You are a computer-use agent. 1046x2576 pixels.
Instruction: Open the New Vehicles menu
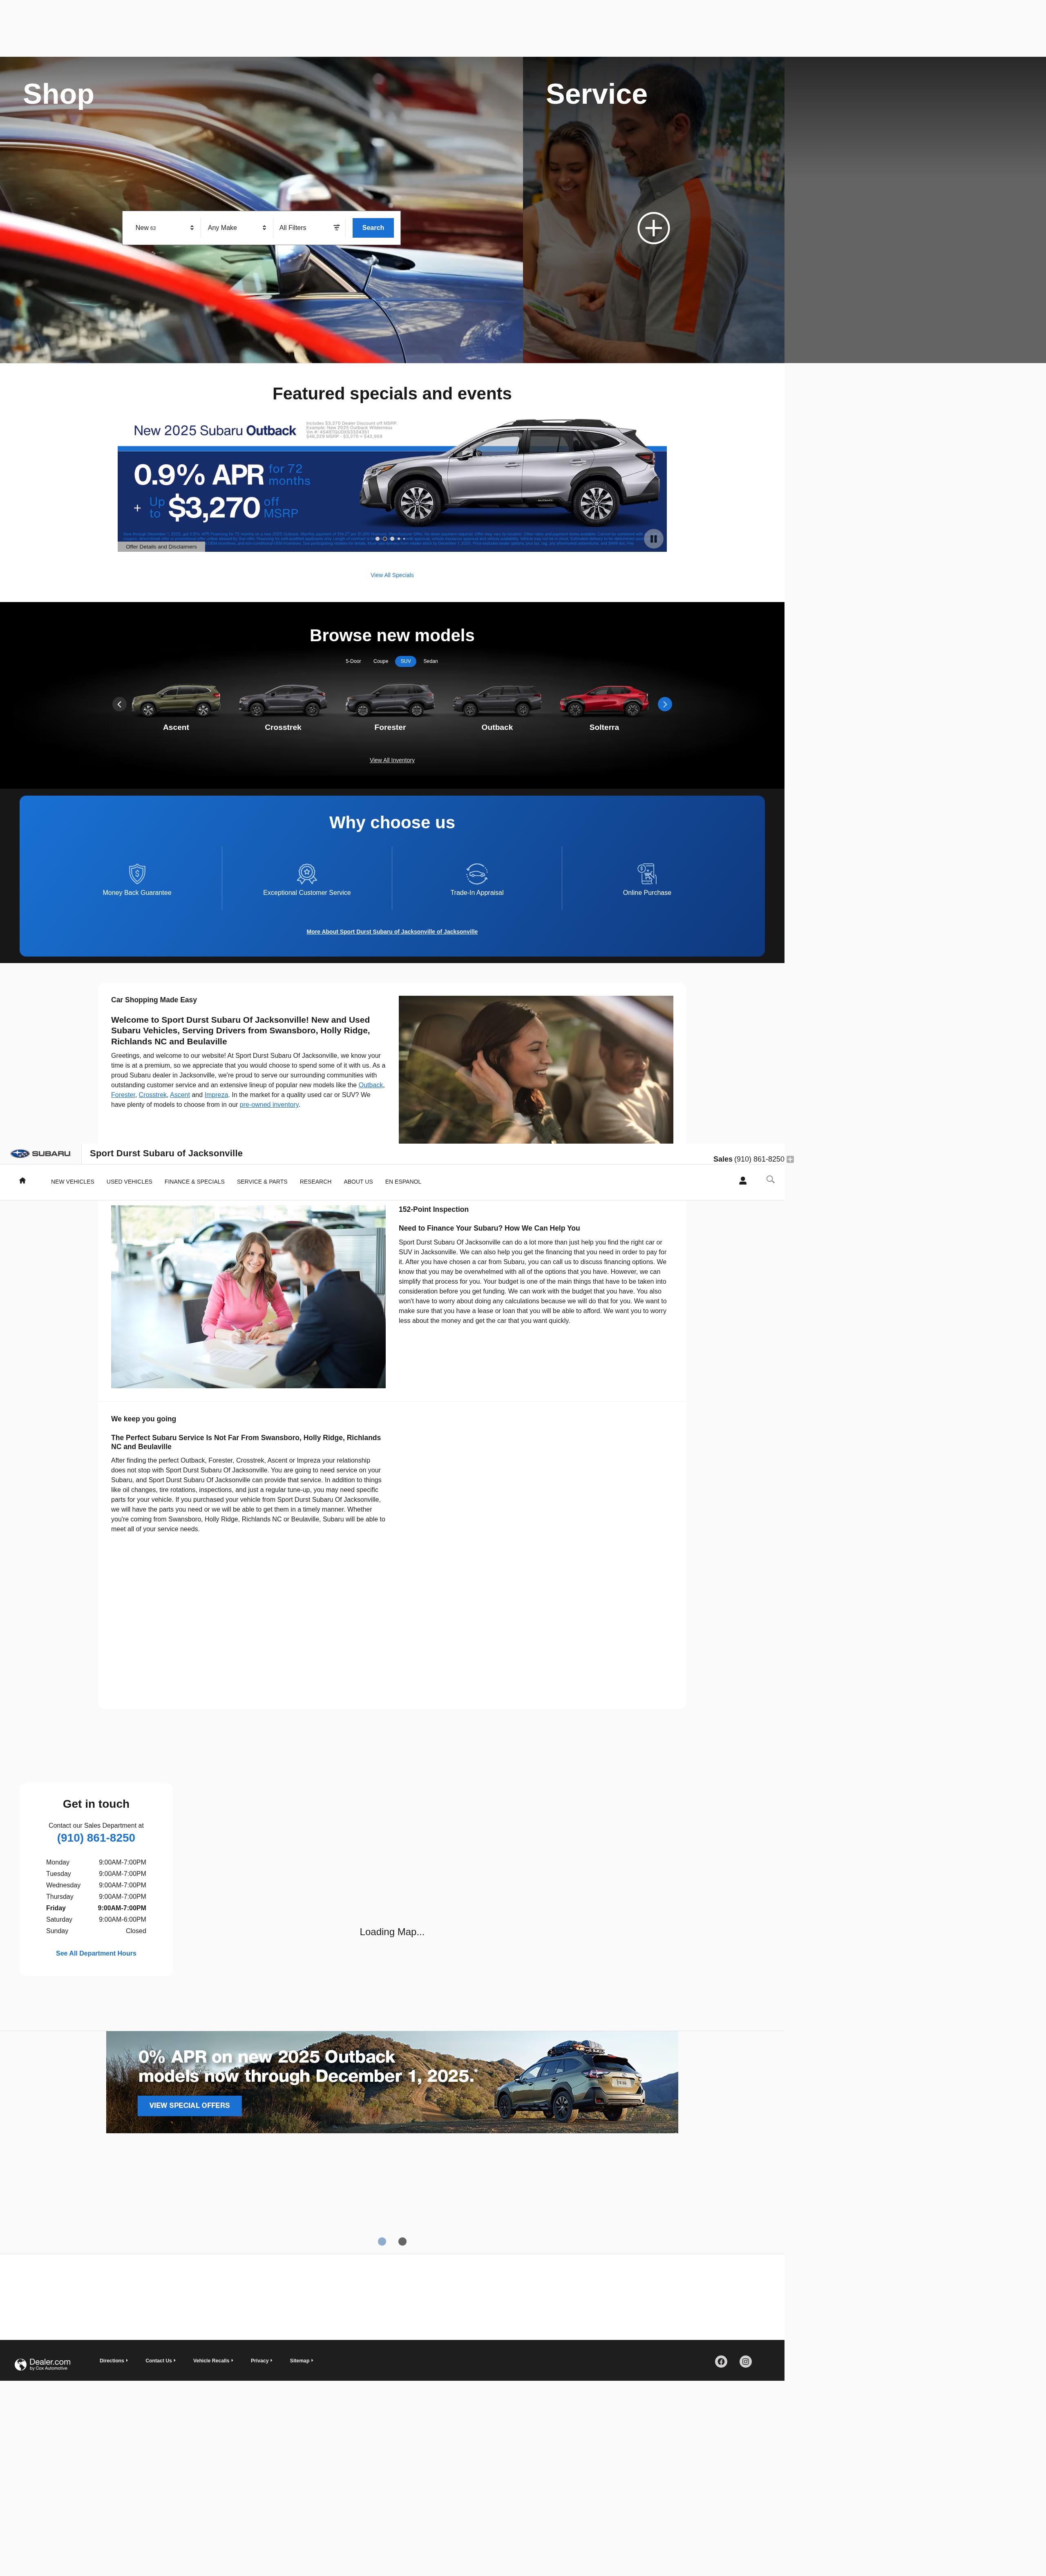[73, 1181]
